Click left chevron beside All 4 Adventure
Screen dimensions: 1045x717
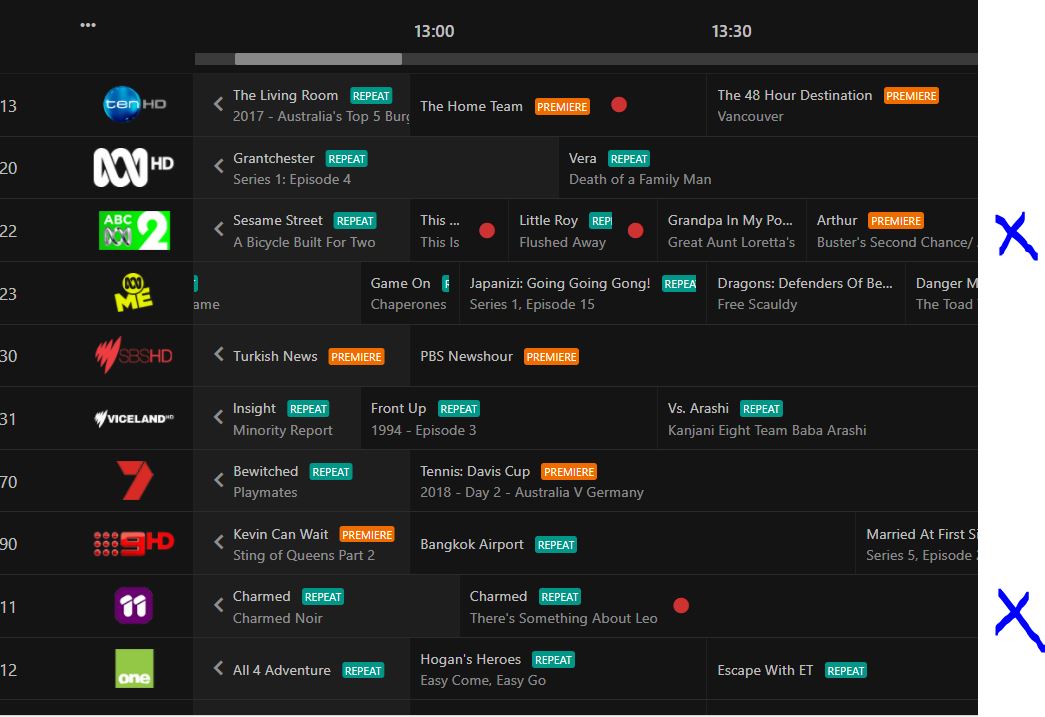(x=218, y=668)
